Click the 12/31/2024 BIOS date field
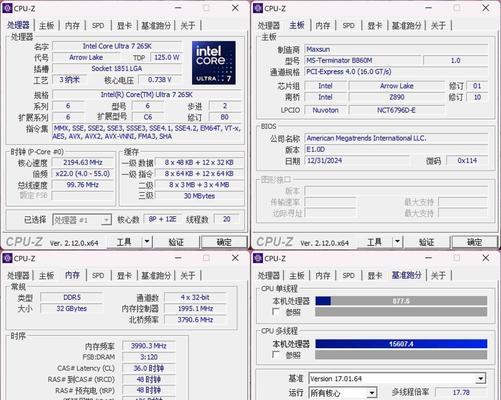Screen dimensions: 501x400 [357, 161]
